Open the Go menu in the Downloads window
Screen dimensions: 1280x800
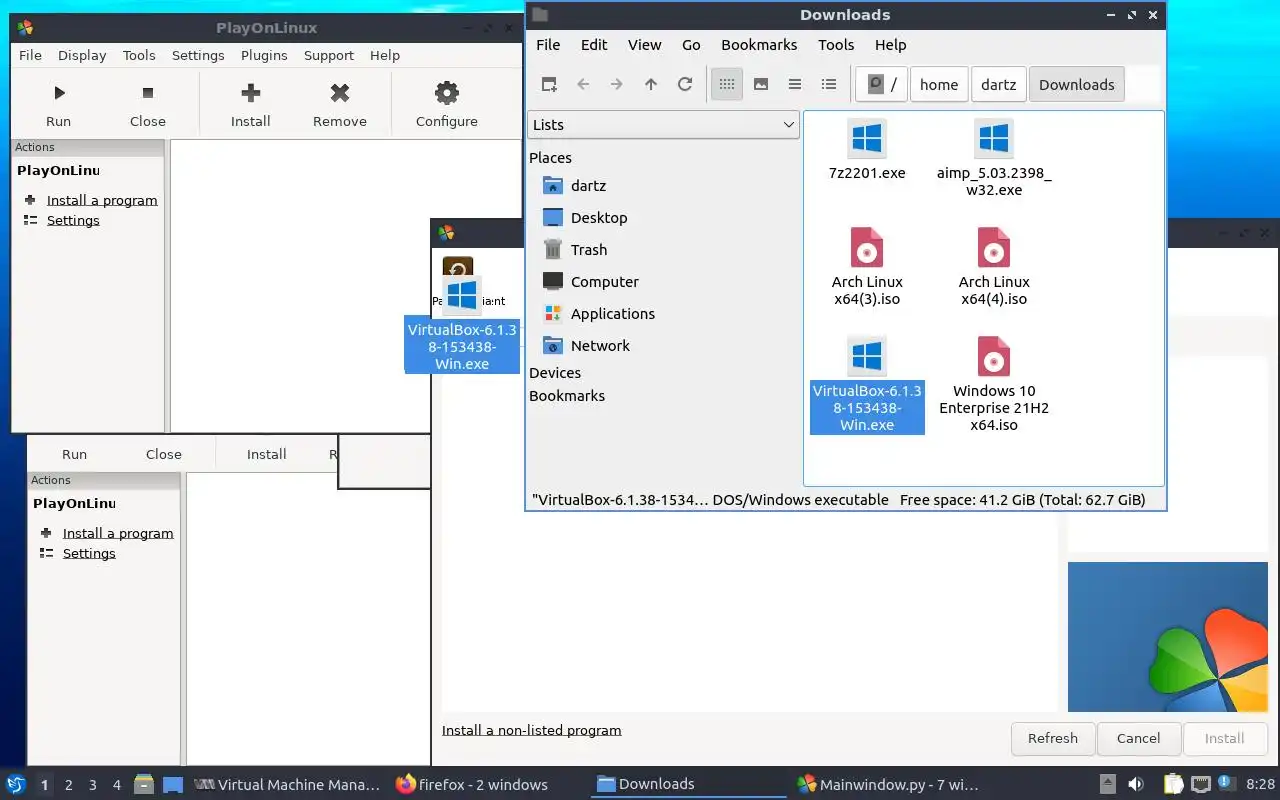[691, 44]
